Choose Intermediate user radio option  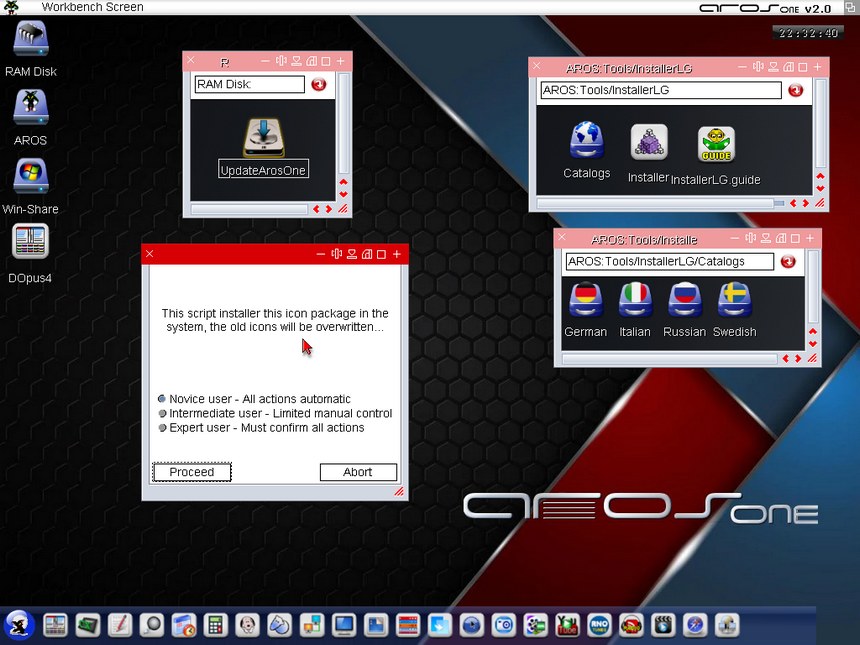pos(163,413)
